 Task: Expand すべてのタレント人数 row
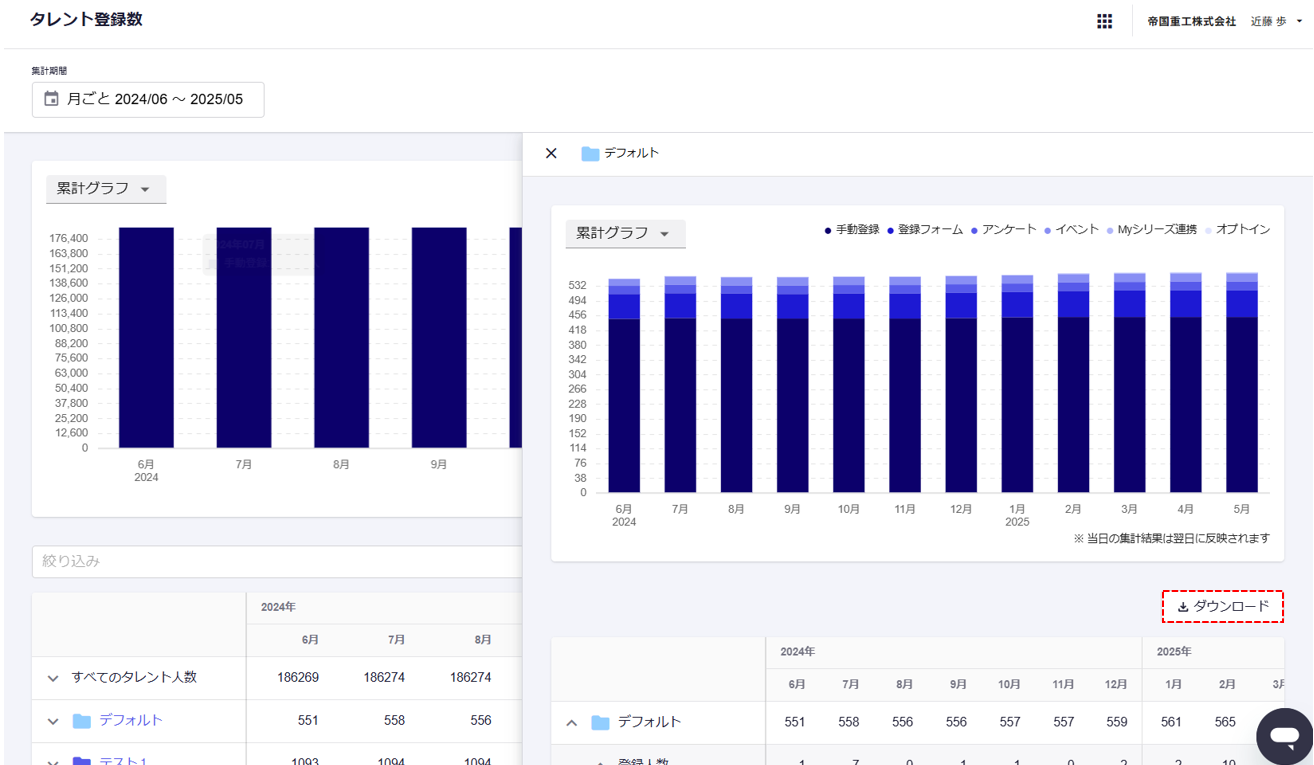pyautogui.click(x=53, y=678)
